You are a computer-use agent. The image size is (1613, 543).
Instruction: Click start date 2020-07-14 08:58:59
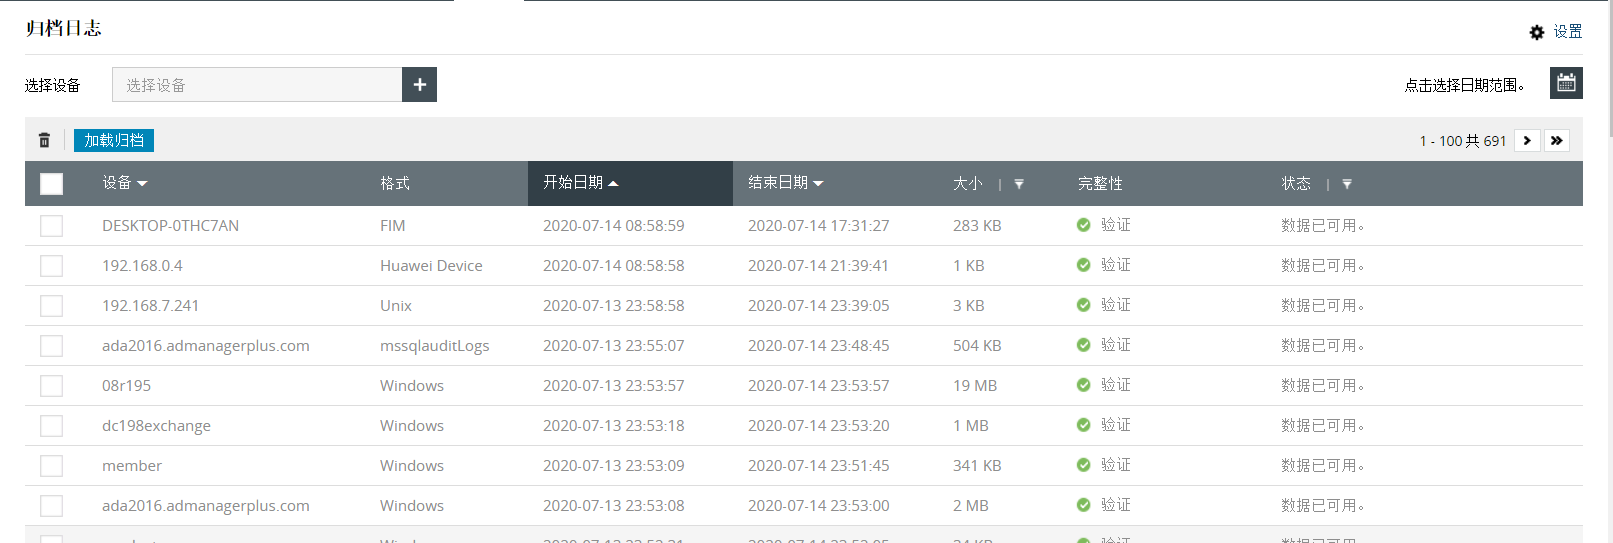click(x=614, y=226)
